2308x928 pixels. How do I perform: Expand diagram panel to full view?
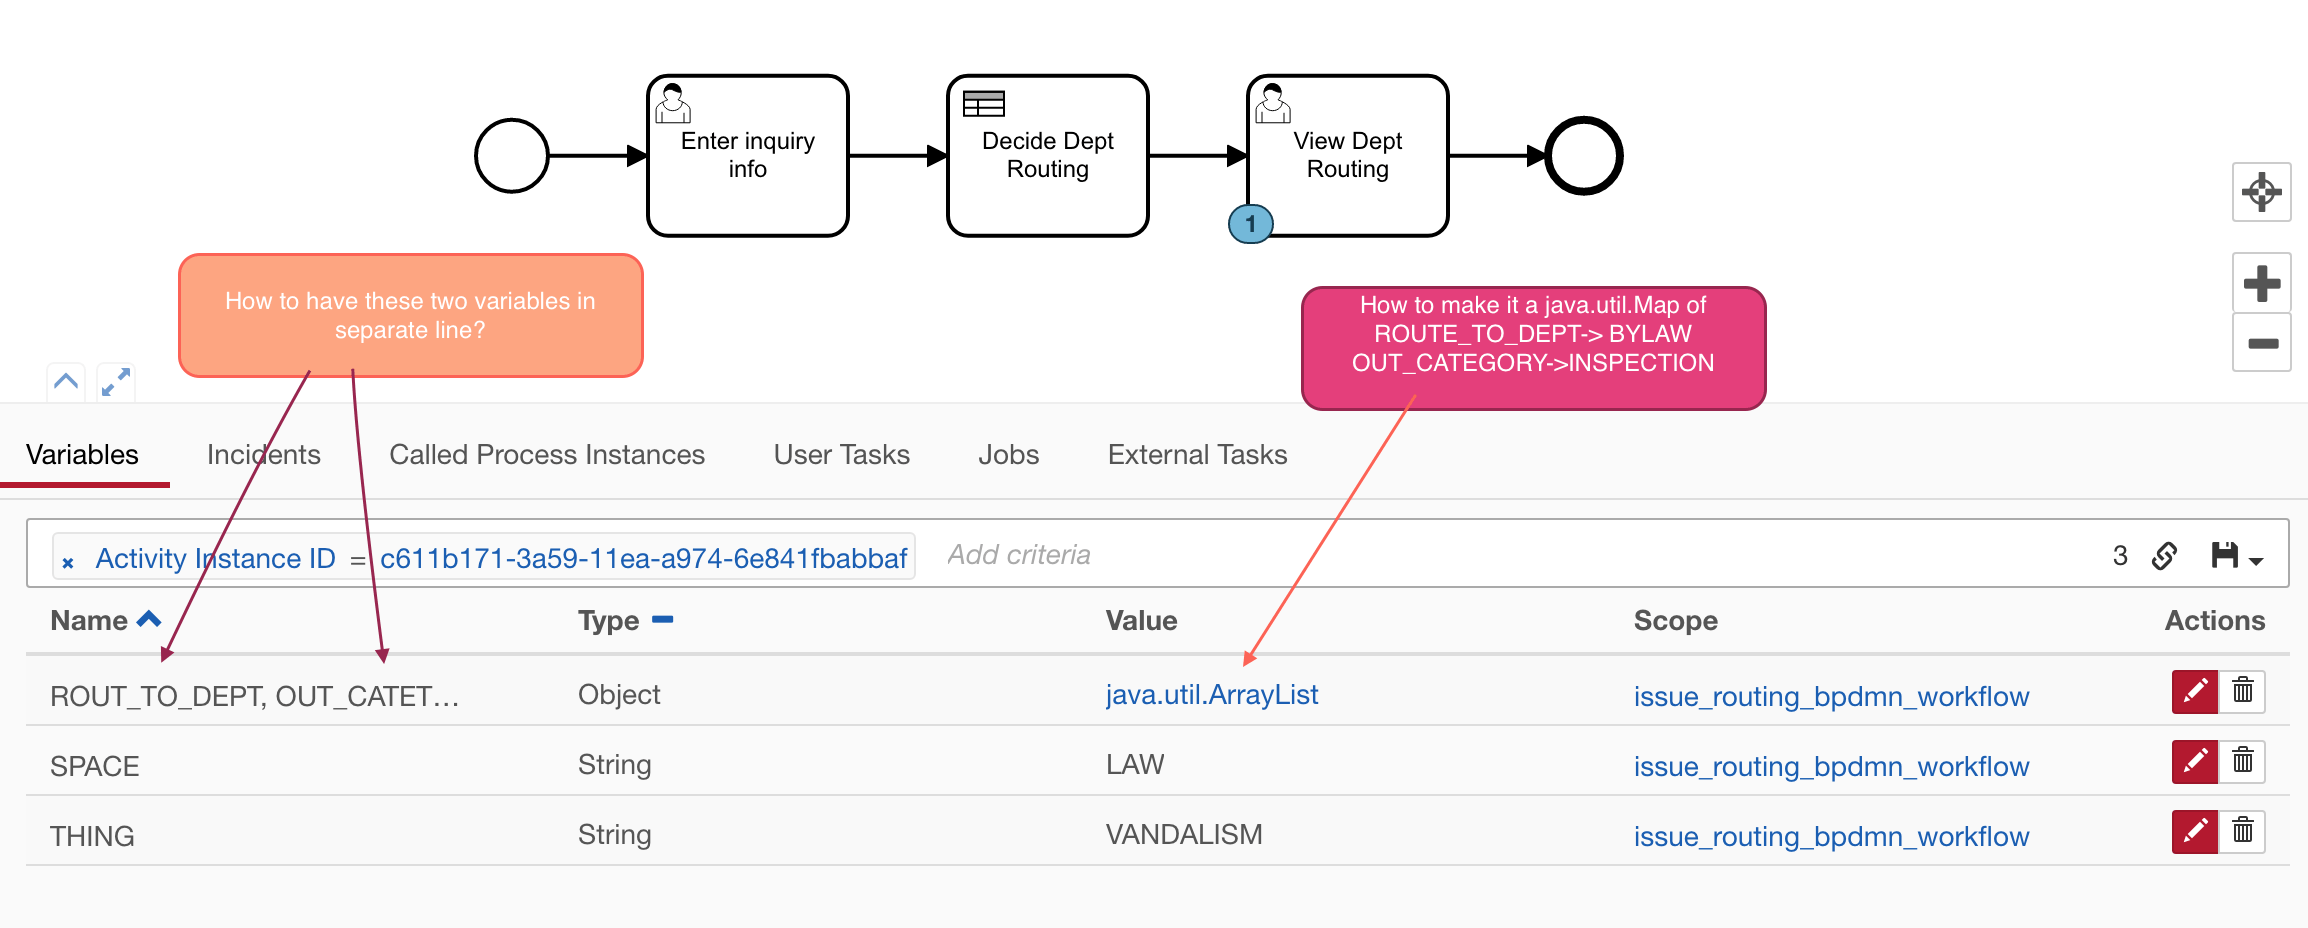coord(115,381)
